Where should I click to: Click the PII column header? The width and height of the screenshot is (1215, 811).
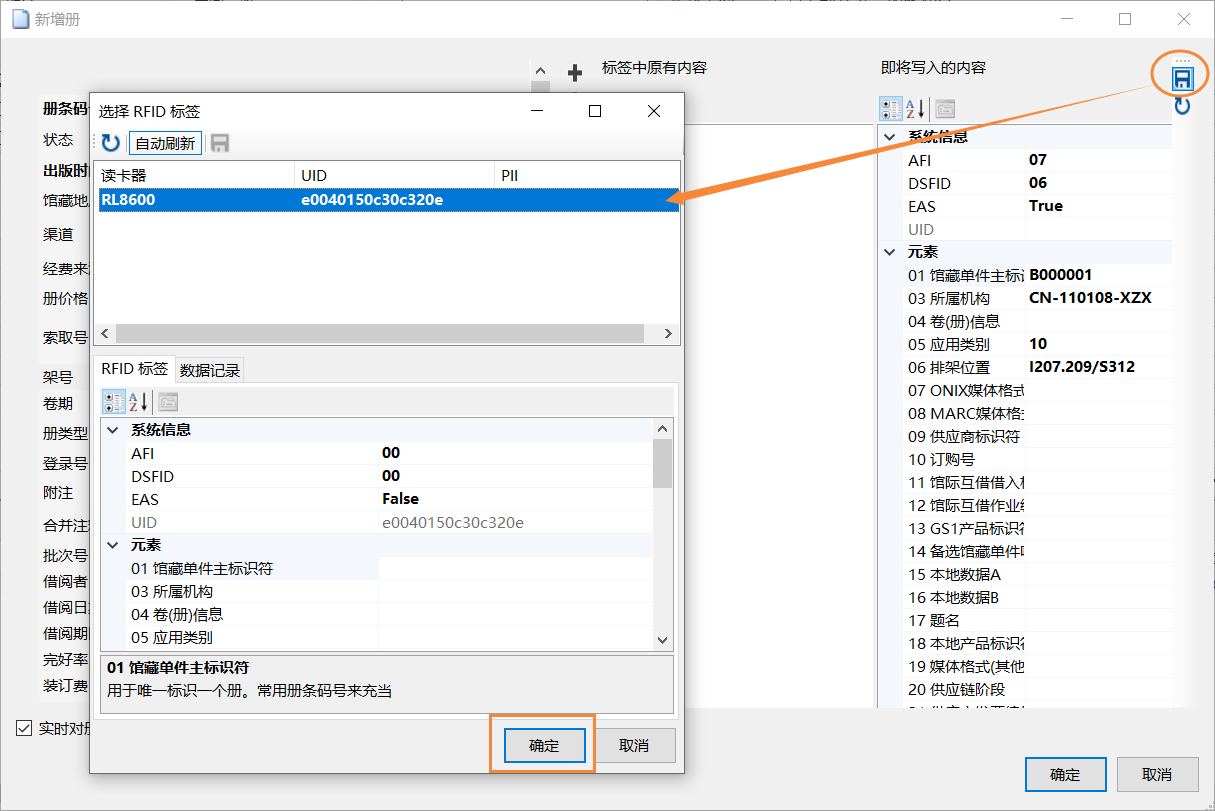point(587,175)
